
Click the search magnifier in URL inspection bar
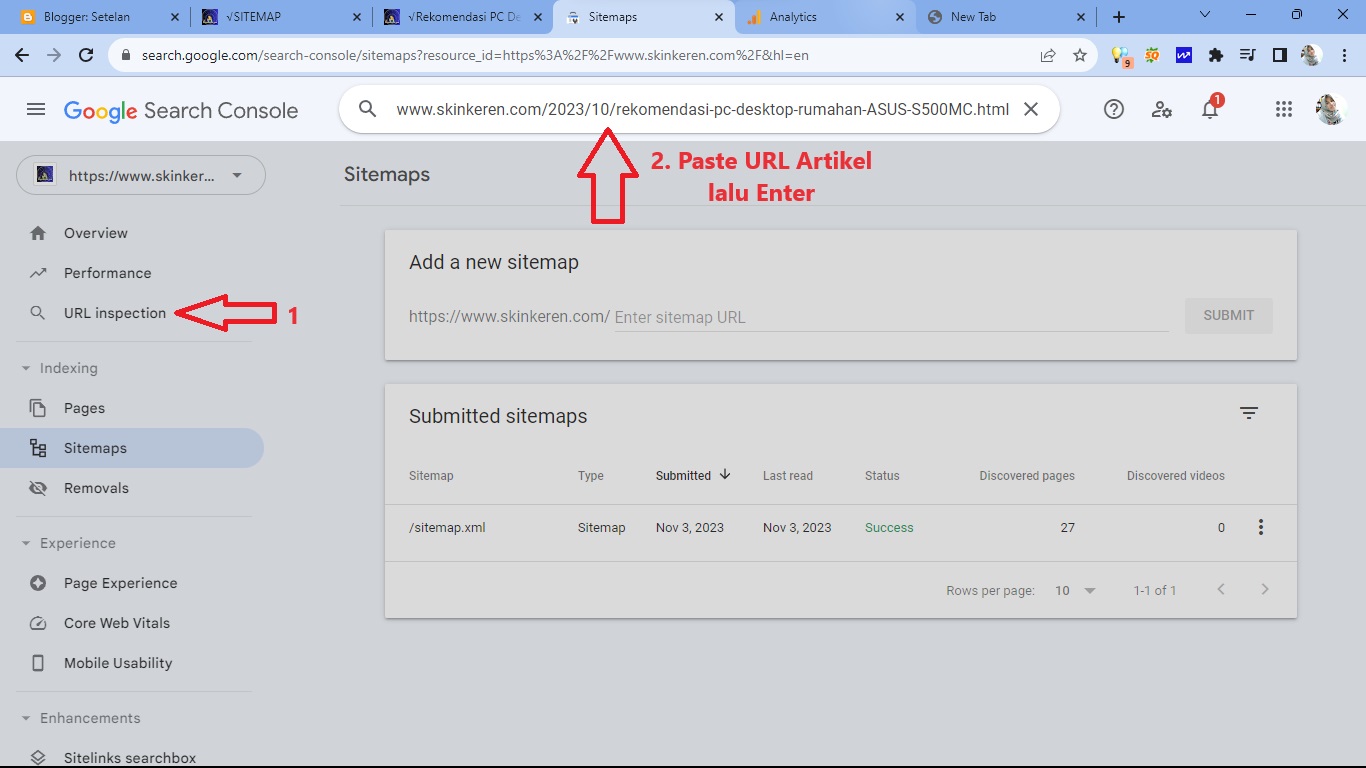[368, 110]
